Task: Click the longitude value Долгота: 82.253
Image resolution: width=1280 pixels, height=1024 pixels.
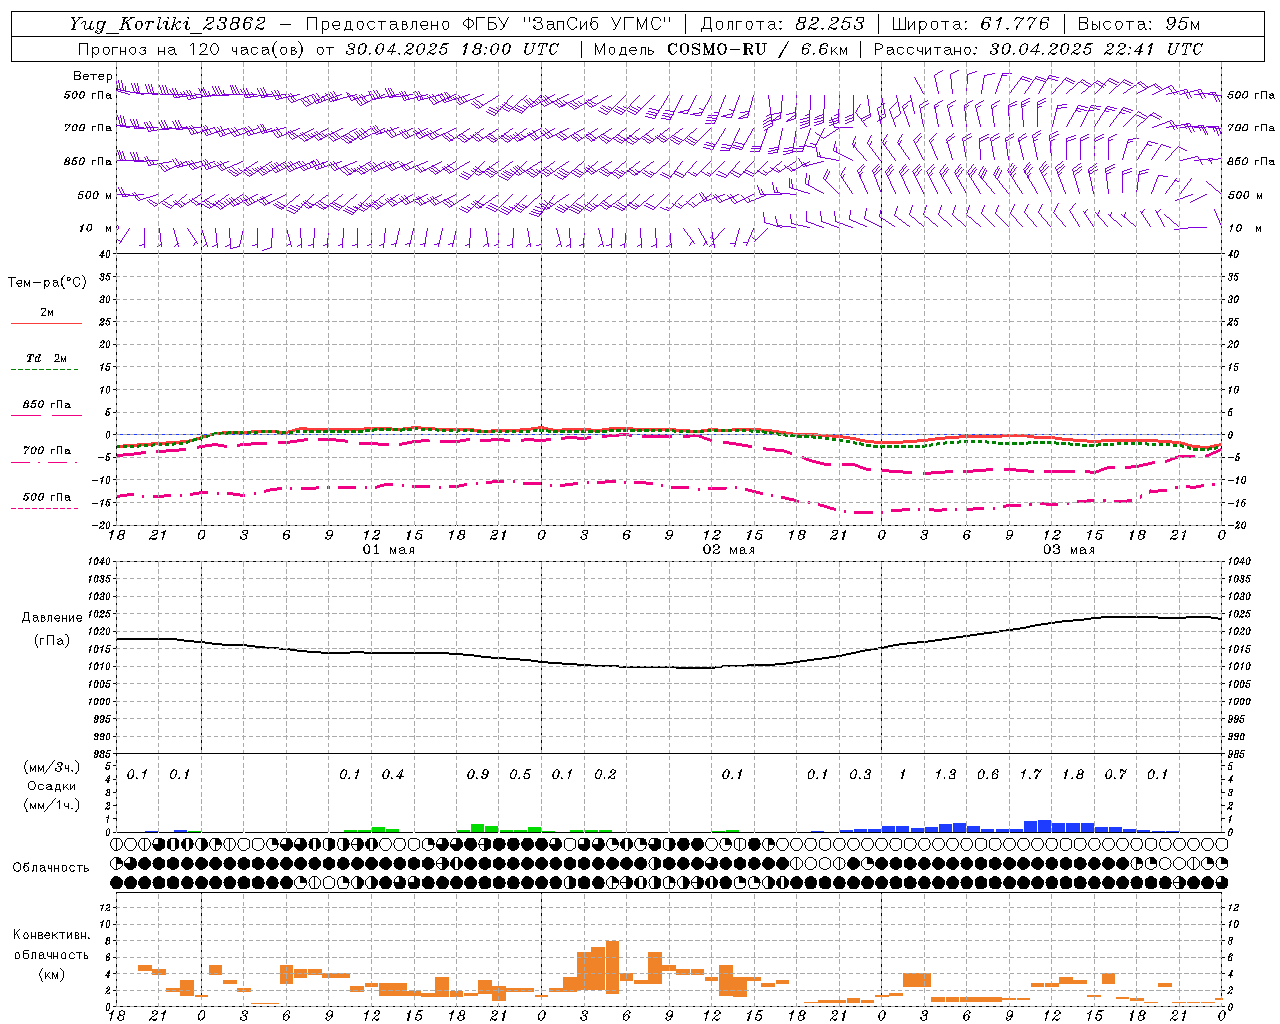Action: (x=783, y=24)
